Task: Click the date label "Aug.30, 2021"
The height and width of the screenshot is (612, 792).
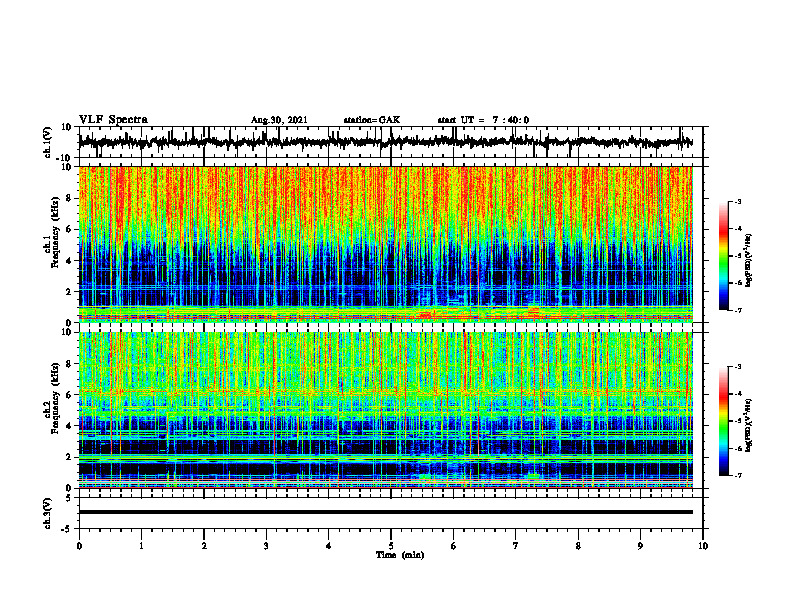Action: [279, 120]
